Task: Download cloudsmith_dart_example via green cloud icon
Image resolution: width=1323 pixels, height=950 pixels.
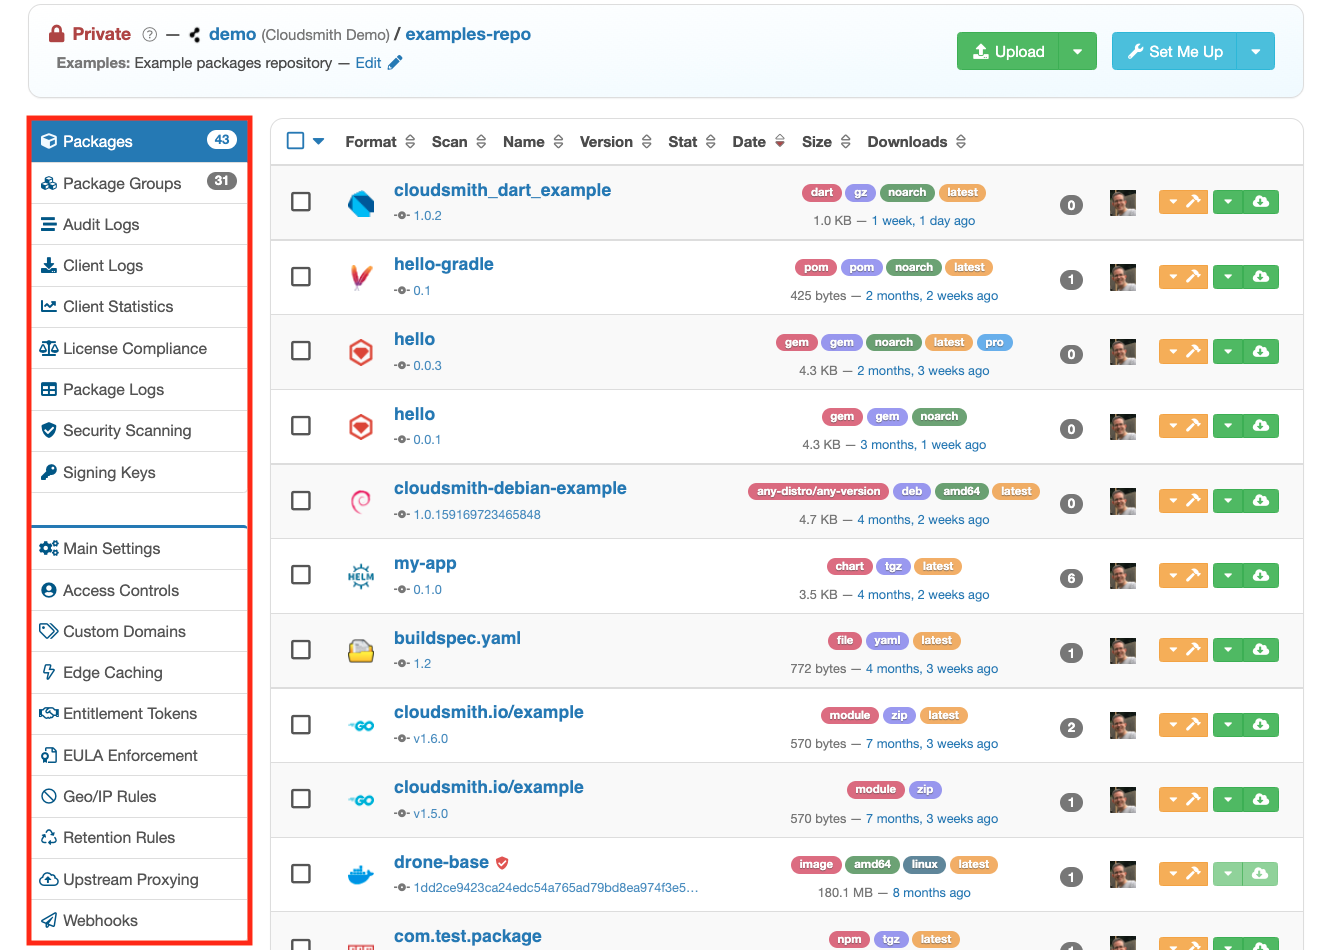Action: tap(1261, 202)
